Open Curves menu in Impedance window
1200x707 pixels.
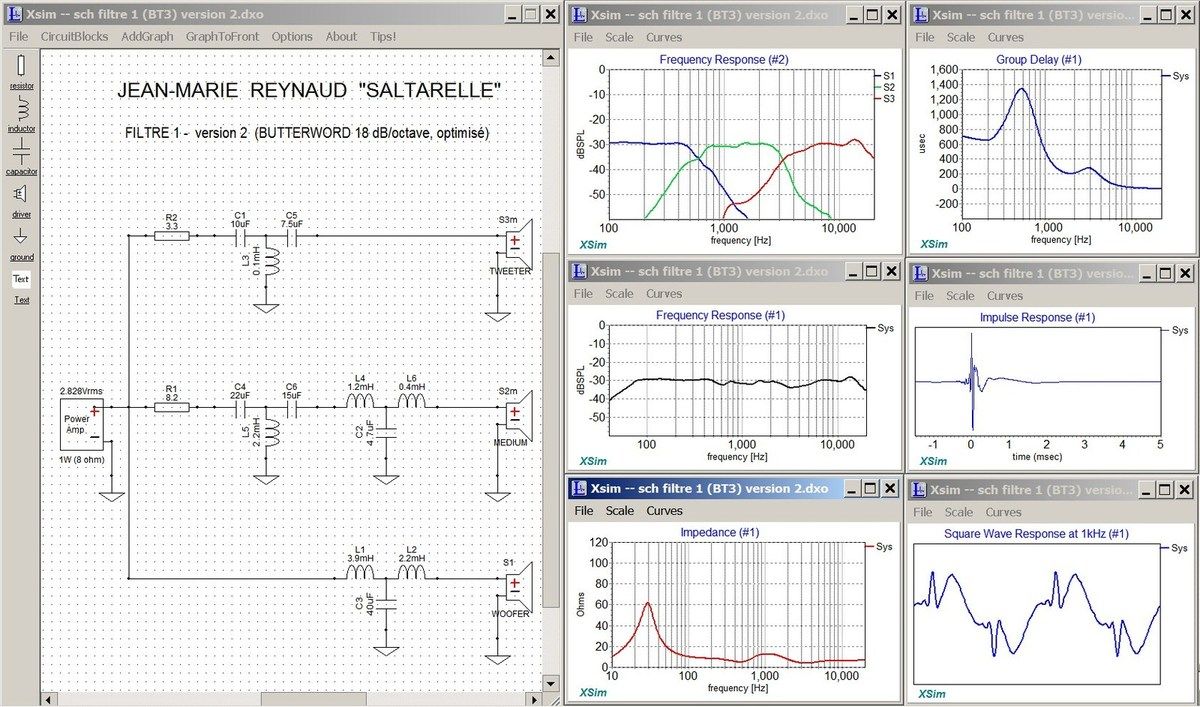664,511
